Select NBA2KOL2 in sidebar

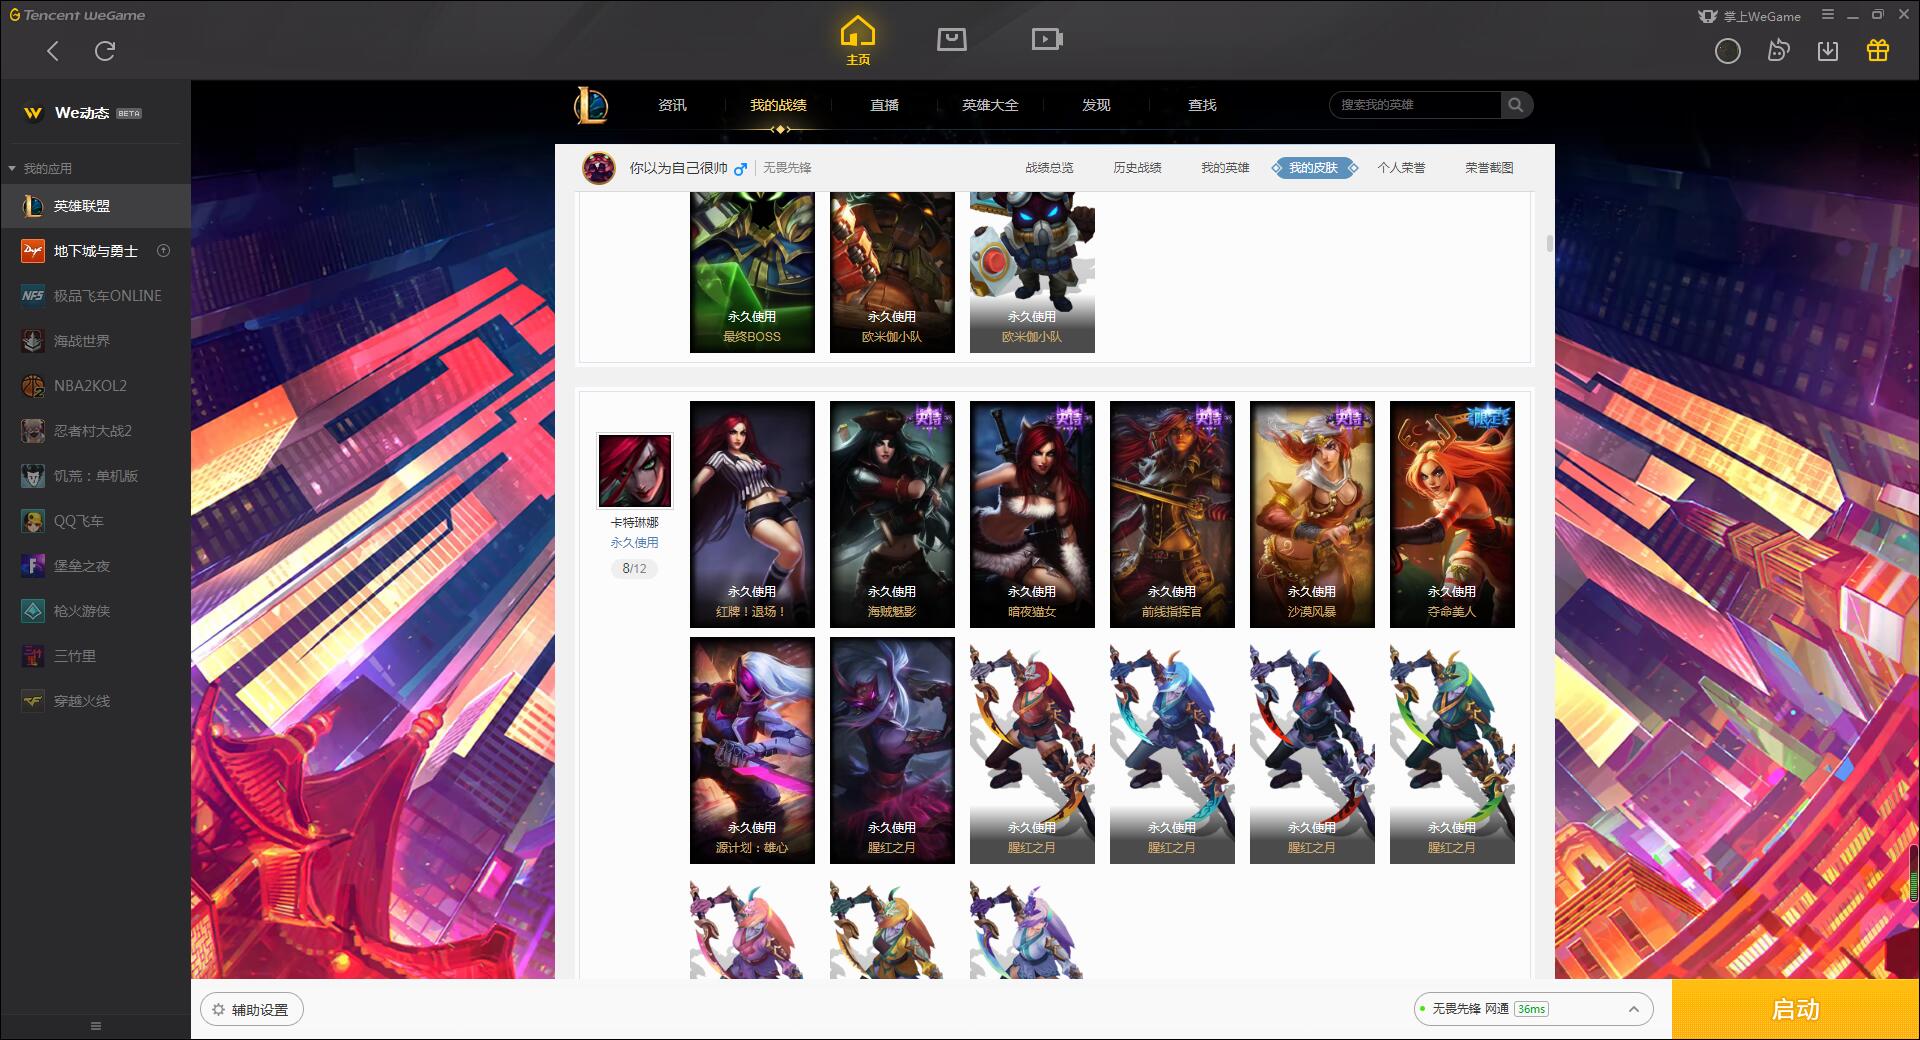point(95,386)
